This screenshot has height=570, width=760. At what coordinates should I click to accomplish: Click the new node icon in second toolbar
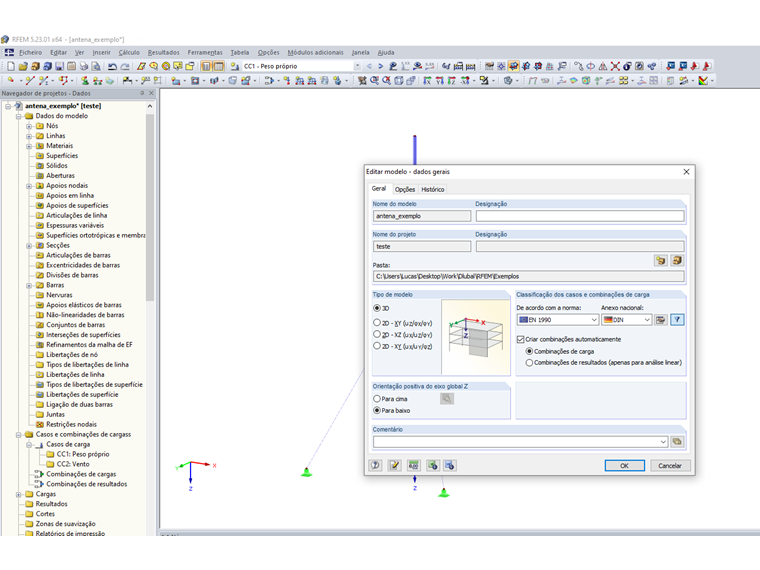click(x=11, y=80)
